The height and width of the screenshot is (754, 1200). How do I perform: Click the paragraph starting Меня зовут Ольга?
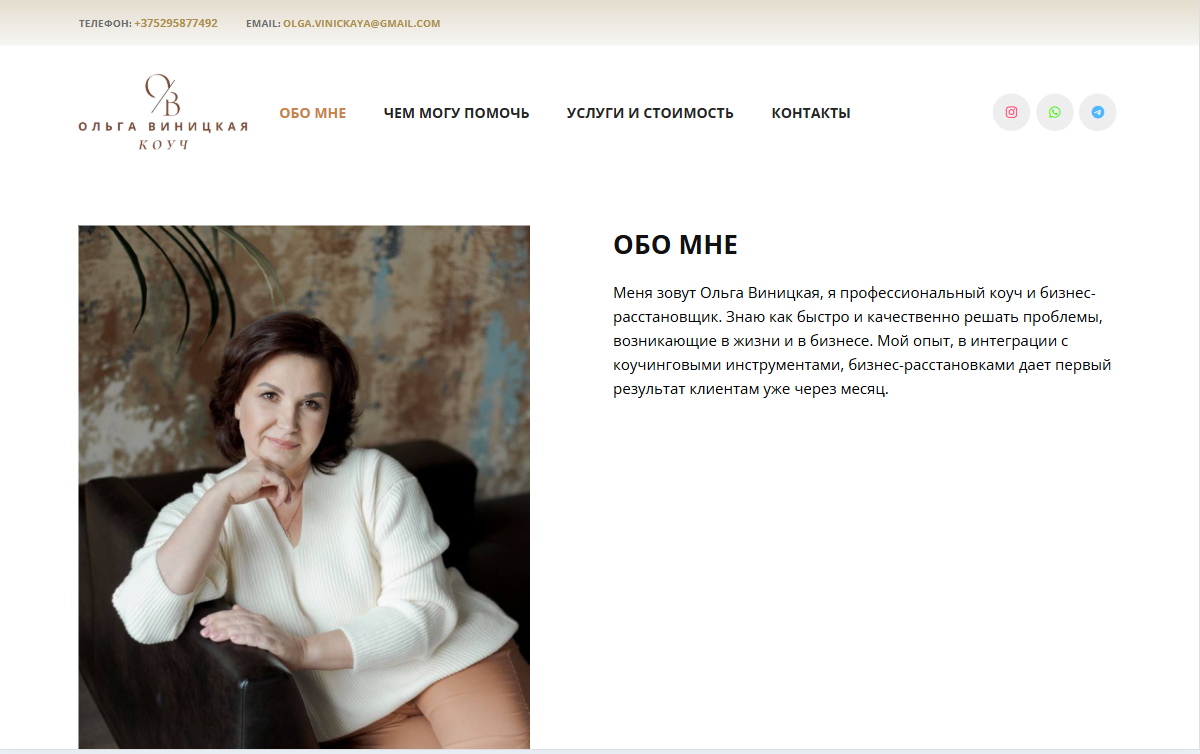862,341
